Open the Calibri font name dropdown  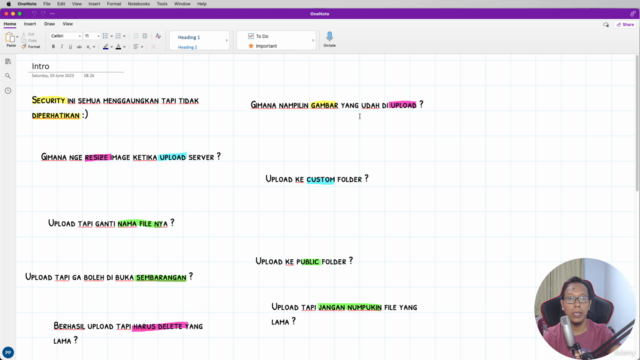click(66, 36)
